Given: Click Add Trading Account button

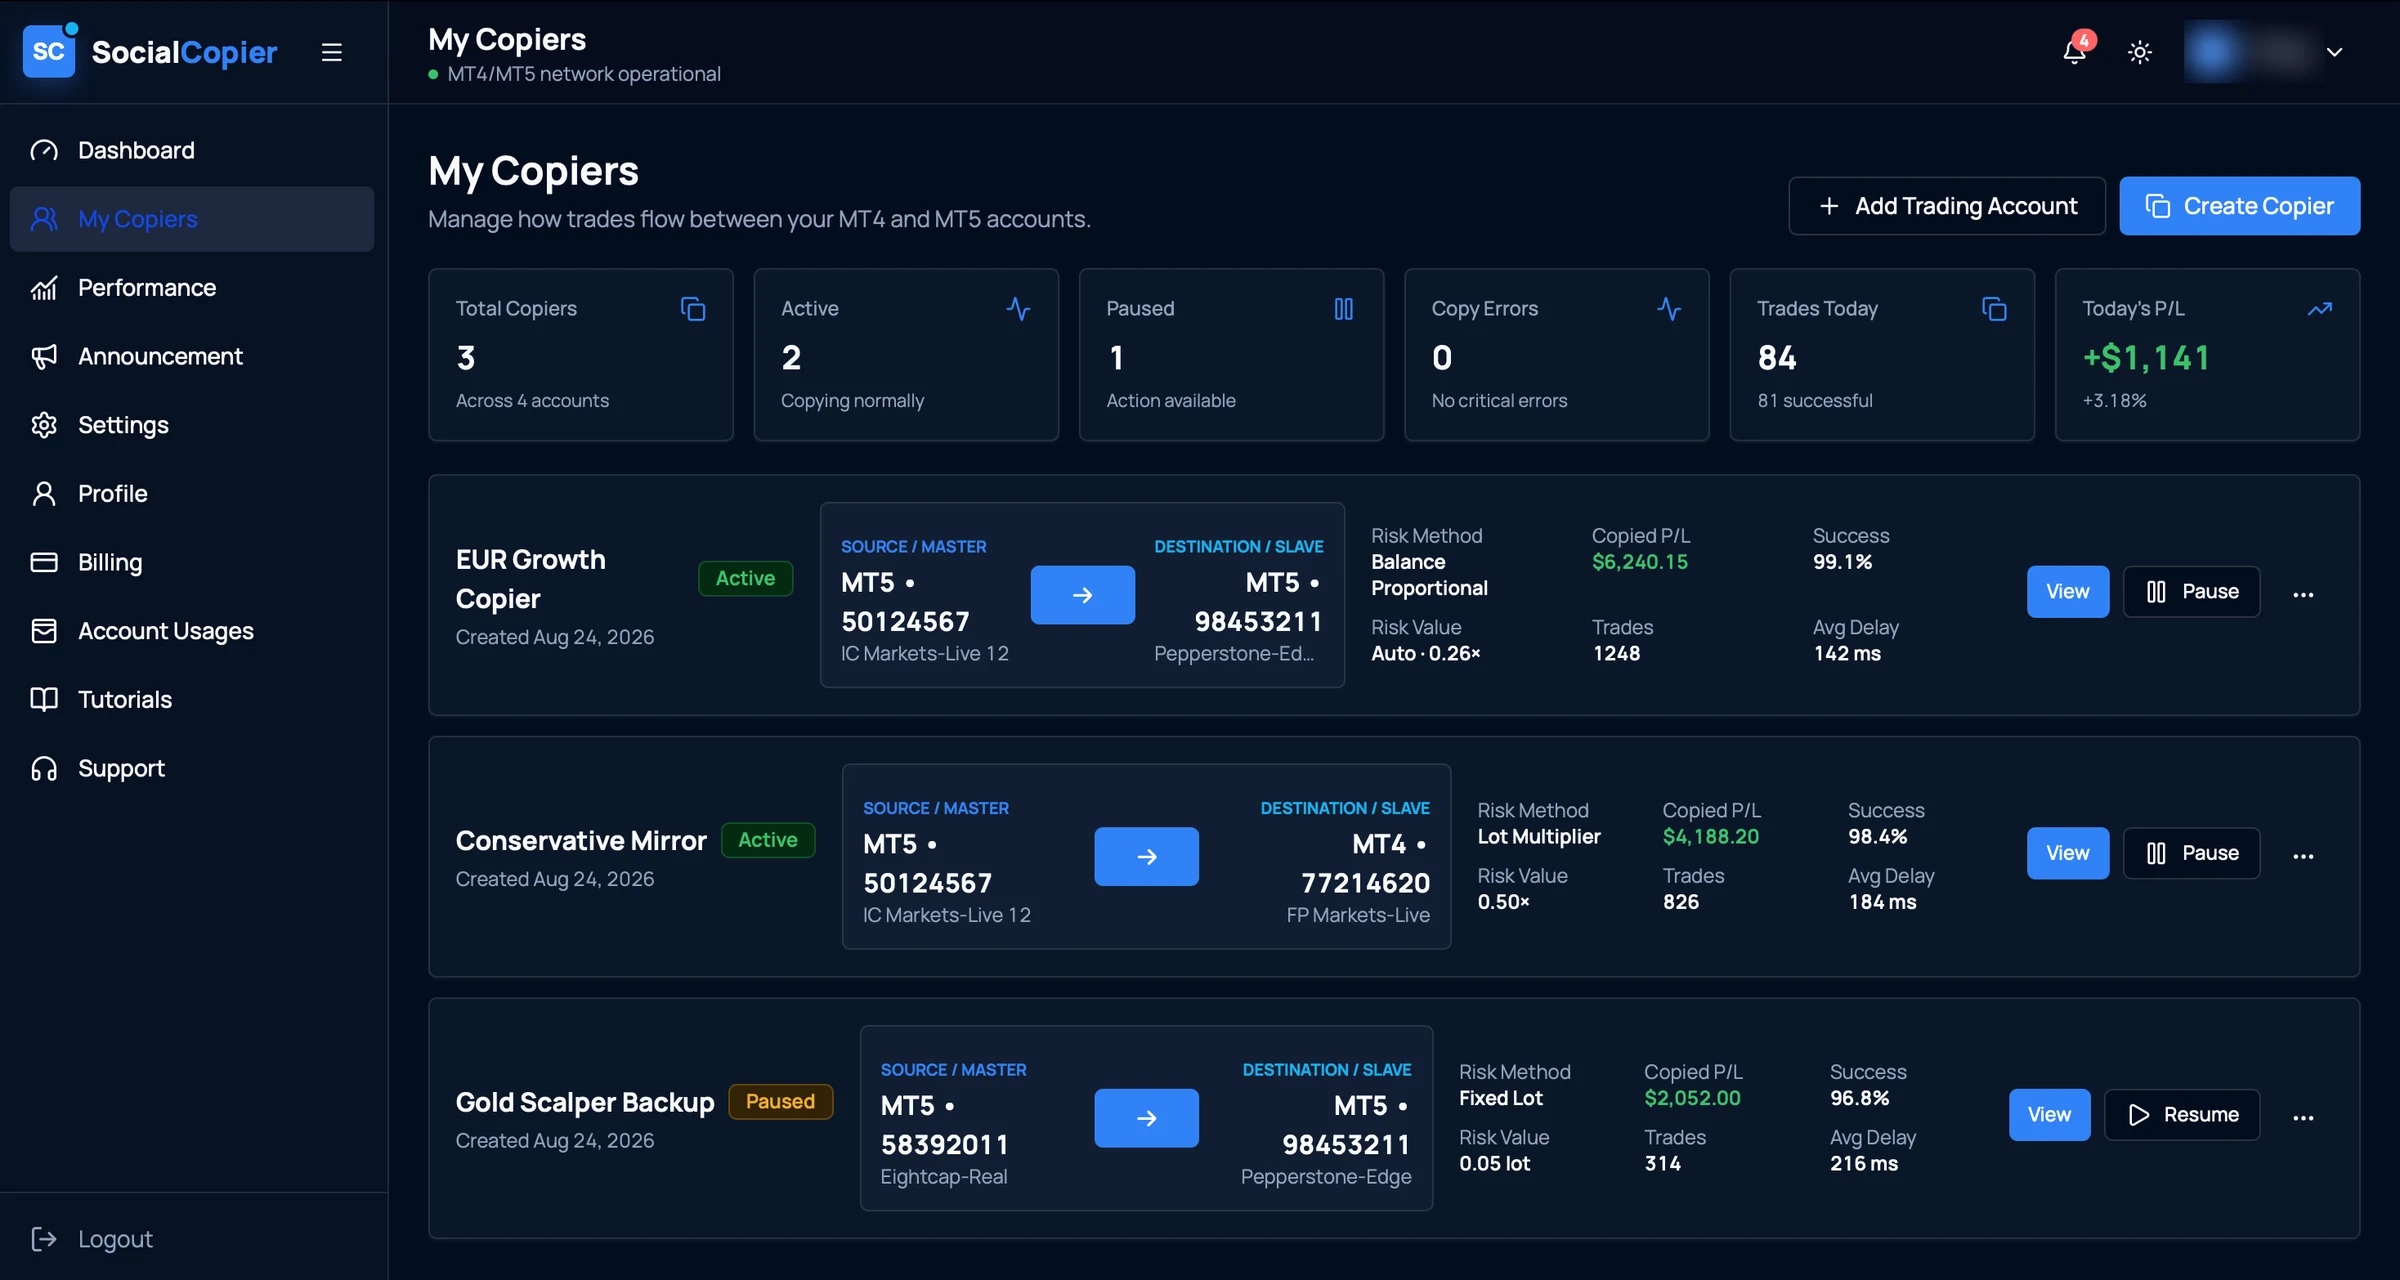Looking at the screenshot, I should [1946, 206].
